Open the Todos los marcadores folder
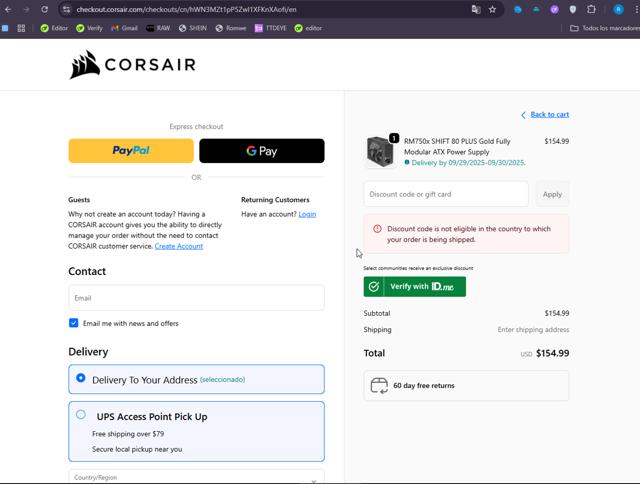 605,28
